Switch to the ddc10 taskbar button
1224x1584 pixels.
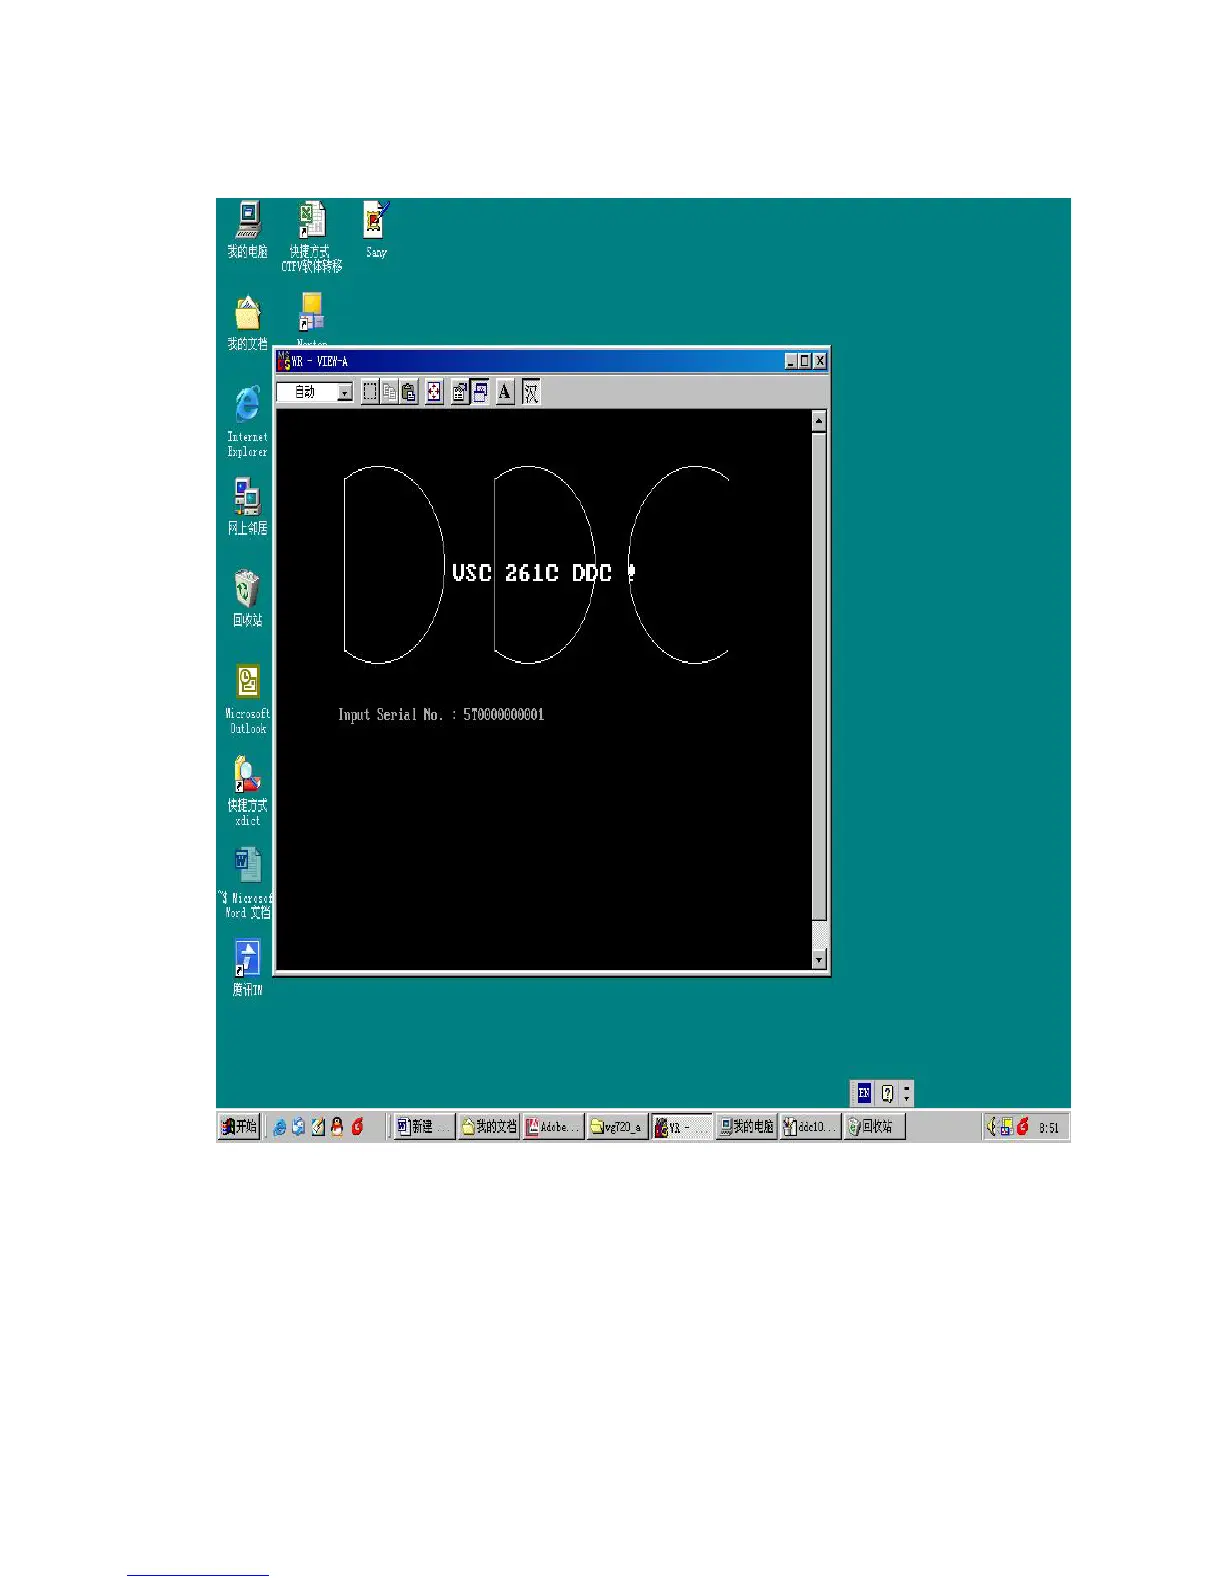tap(811, 1127)
